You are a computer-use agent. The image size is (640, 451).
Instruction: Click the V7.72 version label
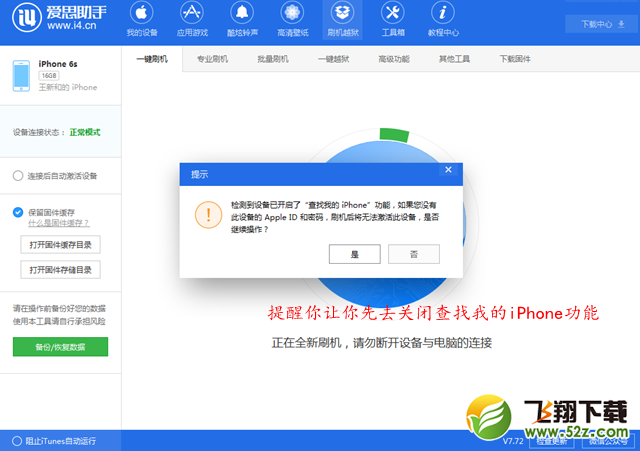pos(513,441)
